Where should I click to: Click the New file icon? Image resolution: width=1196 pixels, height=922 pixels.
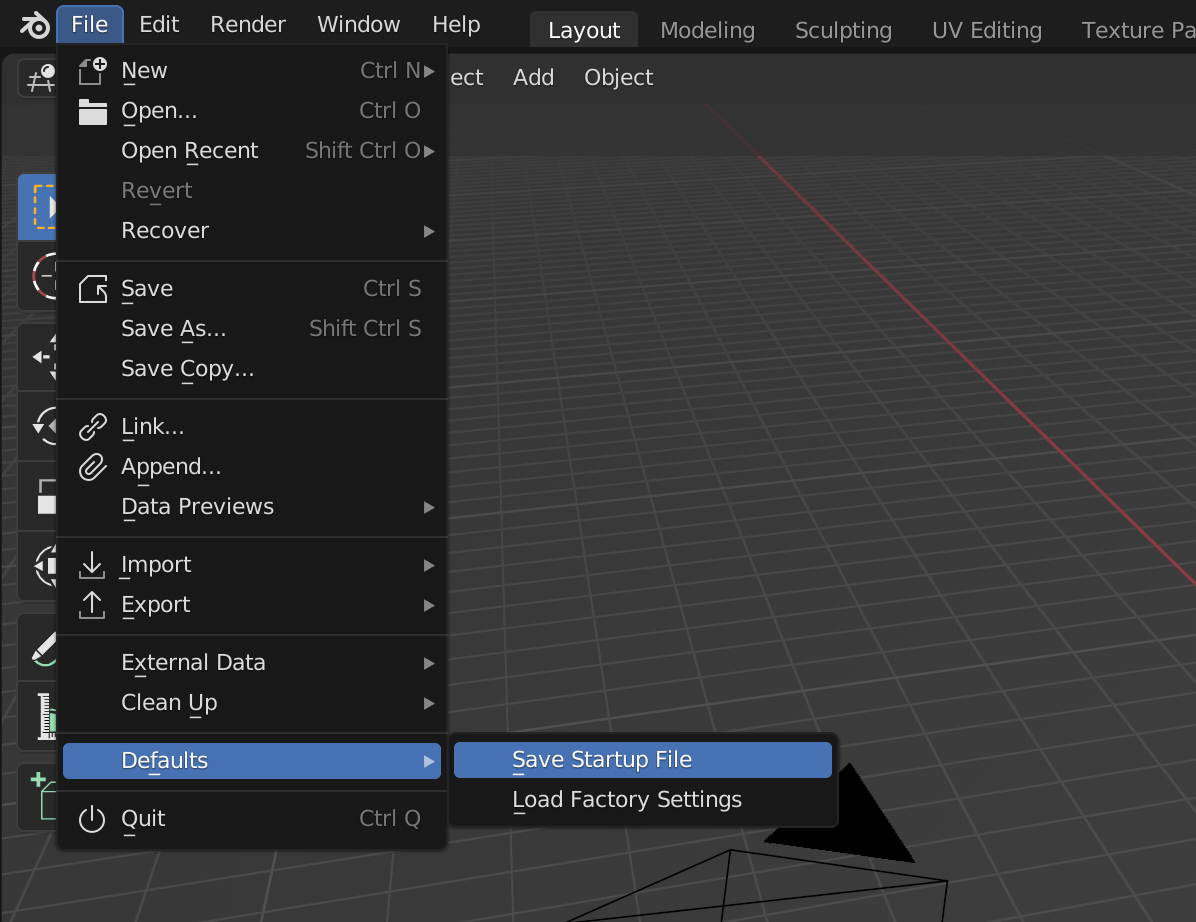tap(92, 71)
